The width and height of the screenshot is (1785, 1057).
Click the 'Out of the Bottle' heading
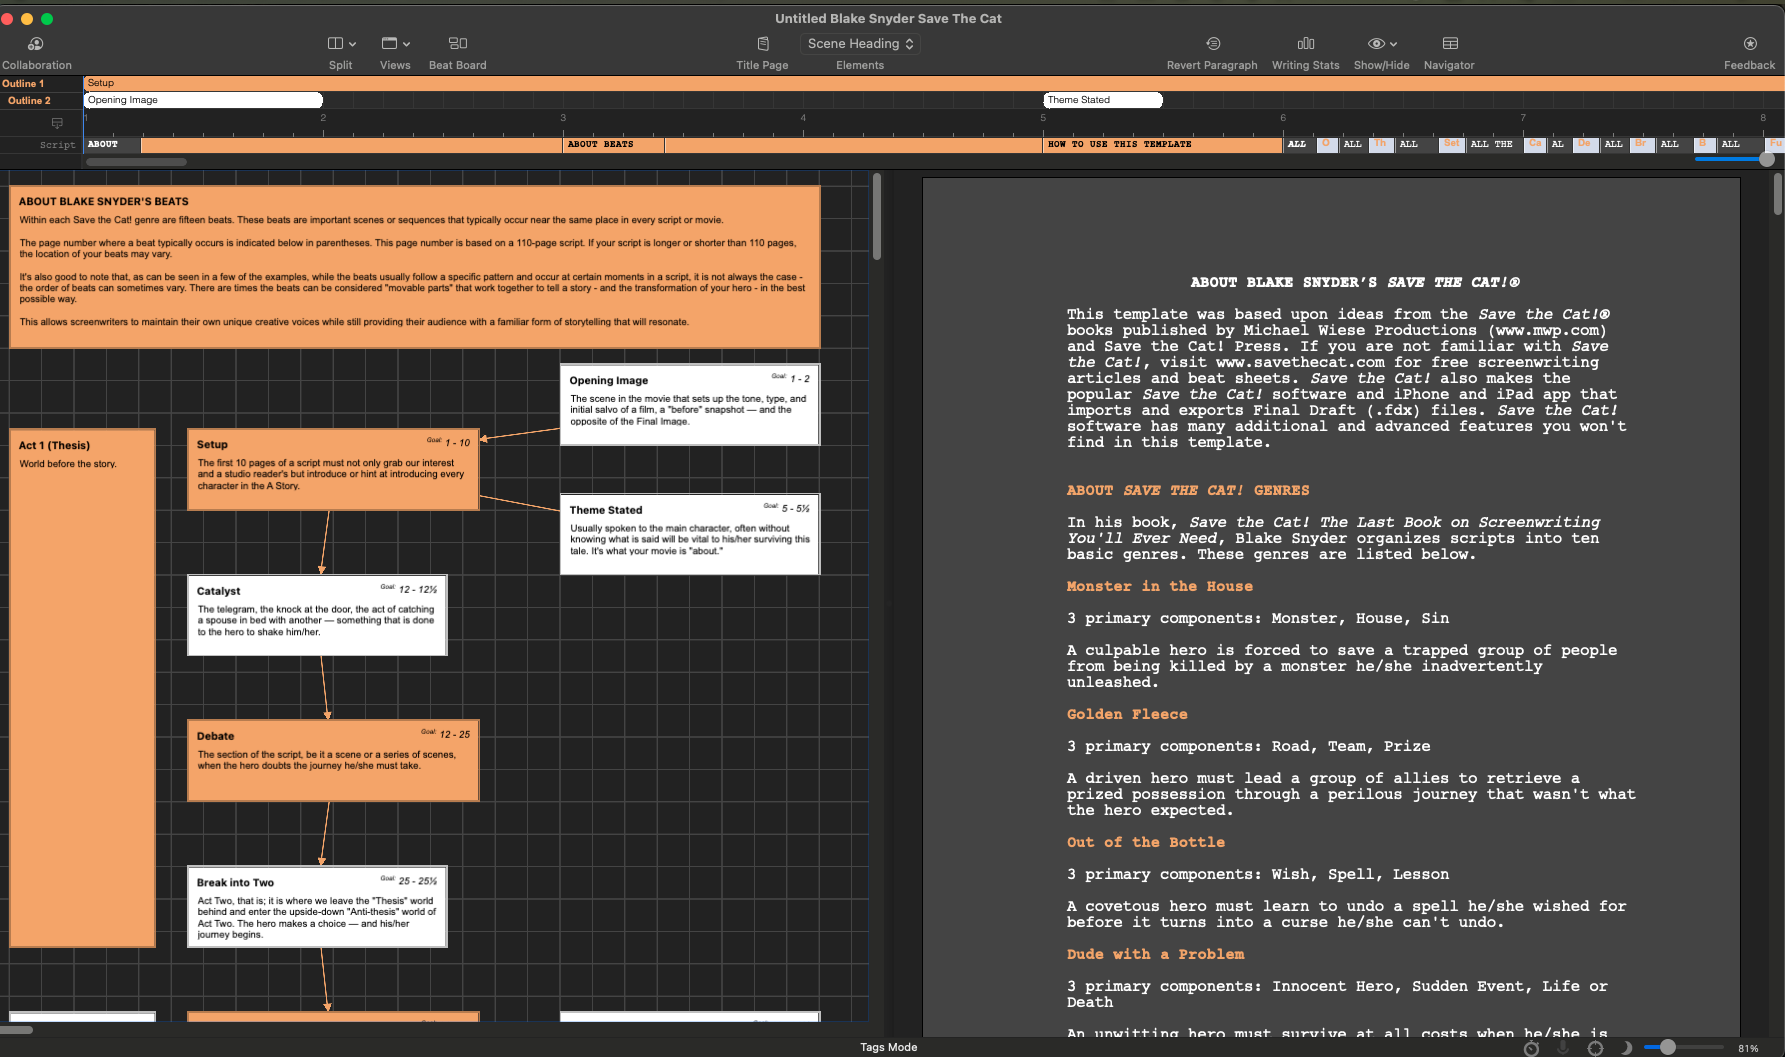tap(1146, 843)
